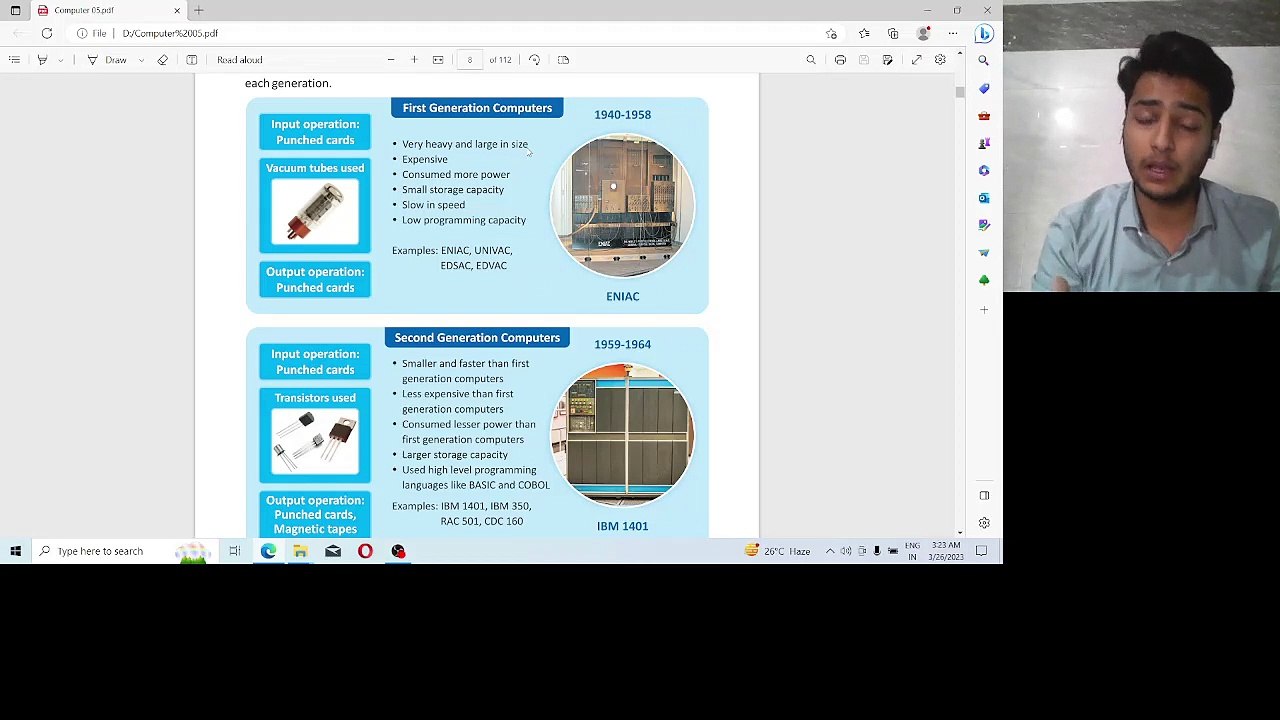Open the Windows Start menu

[x=15, y=551]
